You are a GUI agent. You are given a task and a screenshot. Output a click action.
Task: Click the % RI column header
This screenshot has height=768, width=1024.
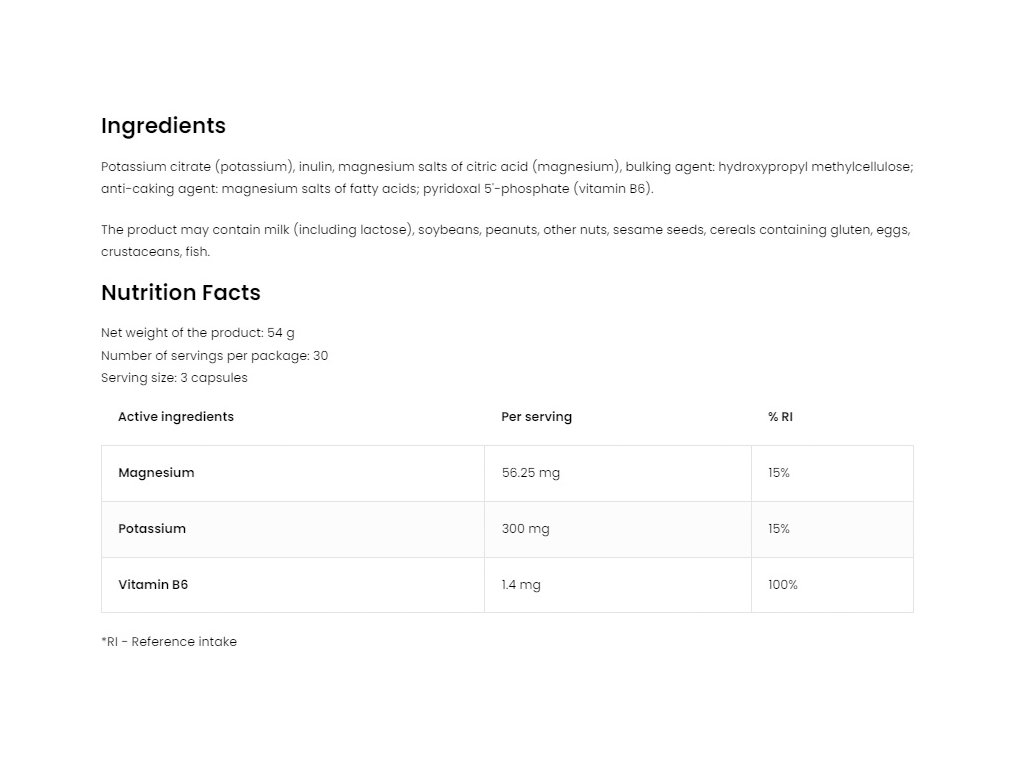point(780,417)
